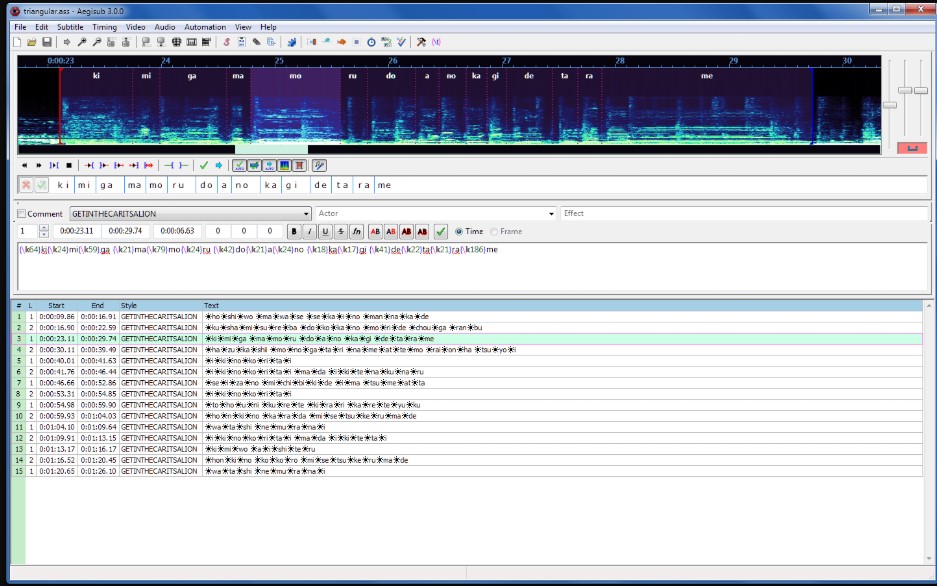Click the start time field 0:00:23.11
Image resolution: width=937 pixels, height=586 pixels.
77,231
